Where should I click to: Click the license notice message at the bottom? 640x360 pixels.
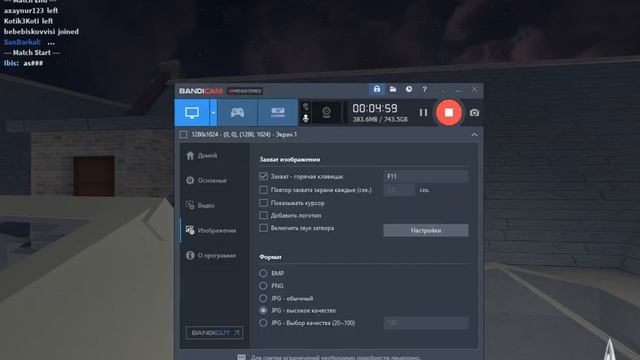[336, 357]
